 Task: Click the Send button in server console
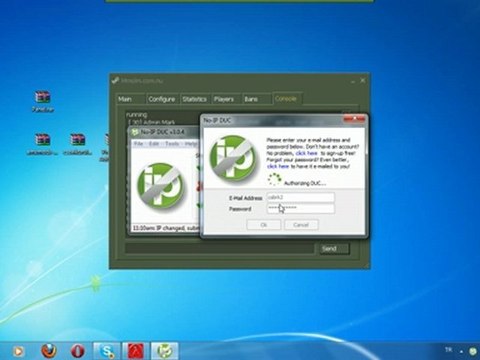point(334,249)
